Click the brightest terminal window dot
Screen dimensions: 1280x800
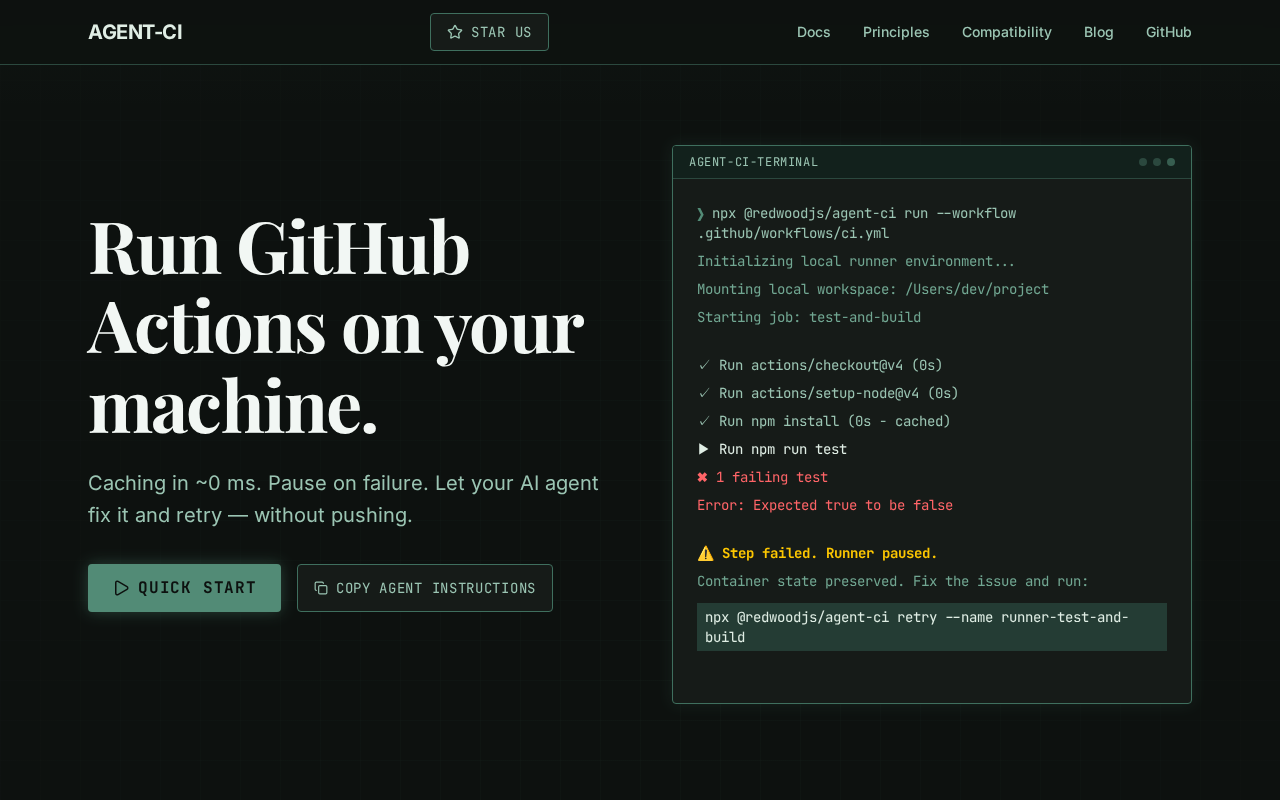pos(1171,162)
